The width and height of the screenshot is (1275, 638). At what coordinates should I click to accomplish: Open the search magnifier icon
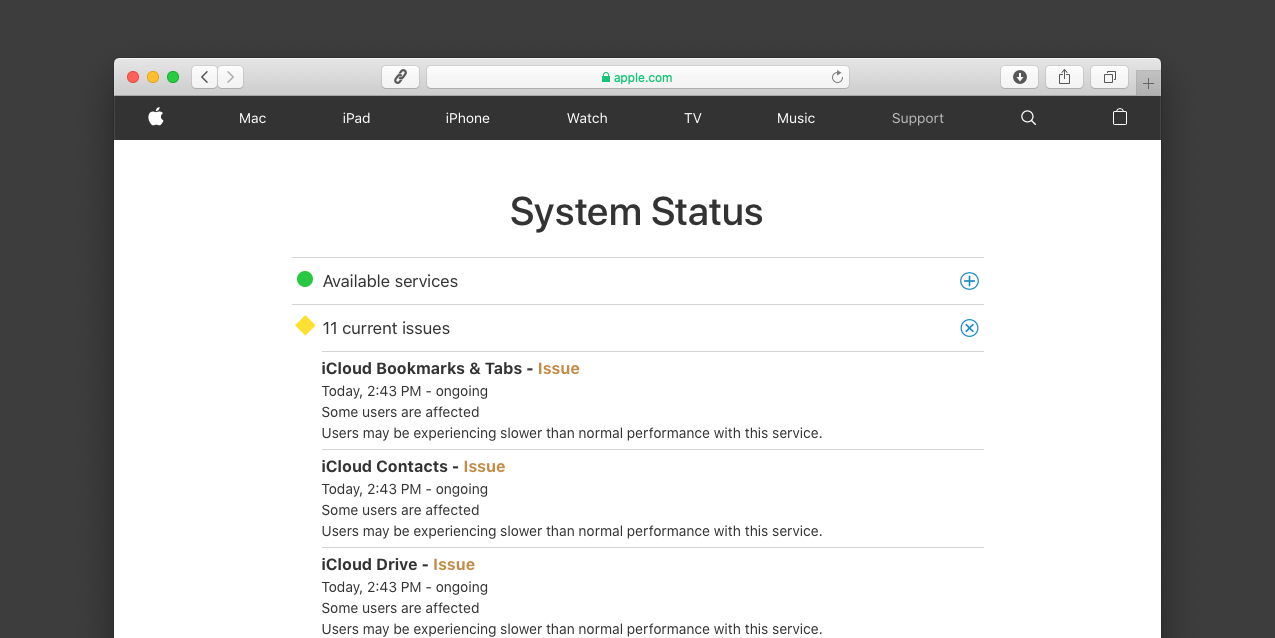pyautogui.click(x=1028, y=118)
